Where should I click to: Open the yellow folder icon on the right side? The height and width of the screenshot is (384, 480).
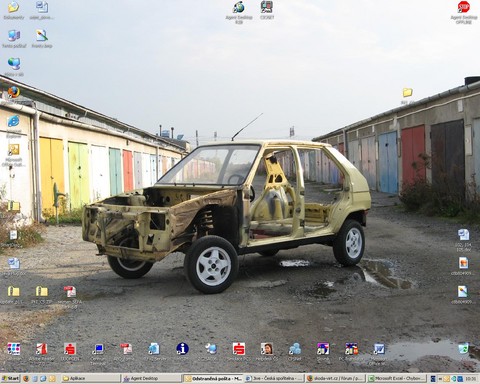click(x=407, y=93)
